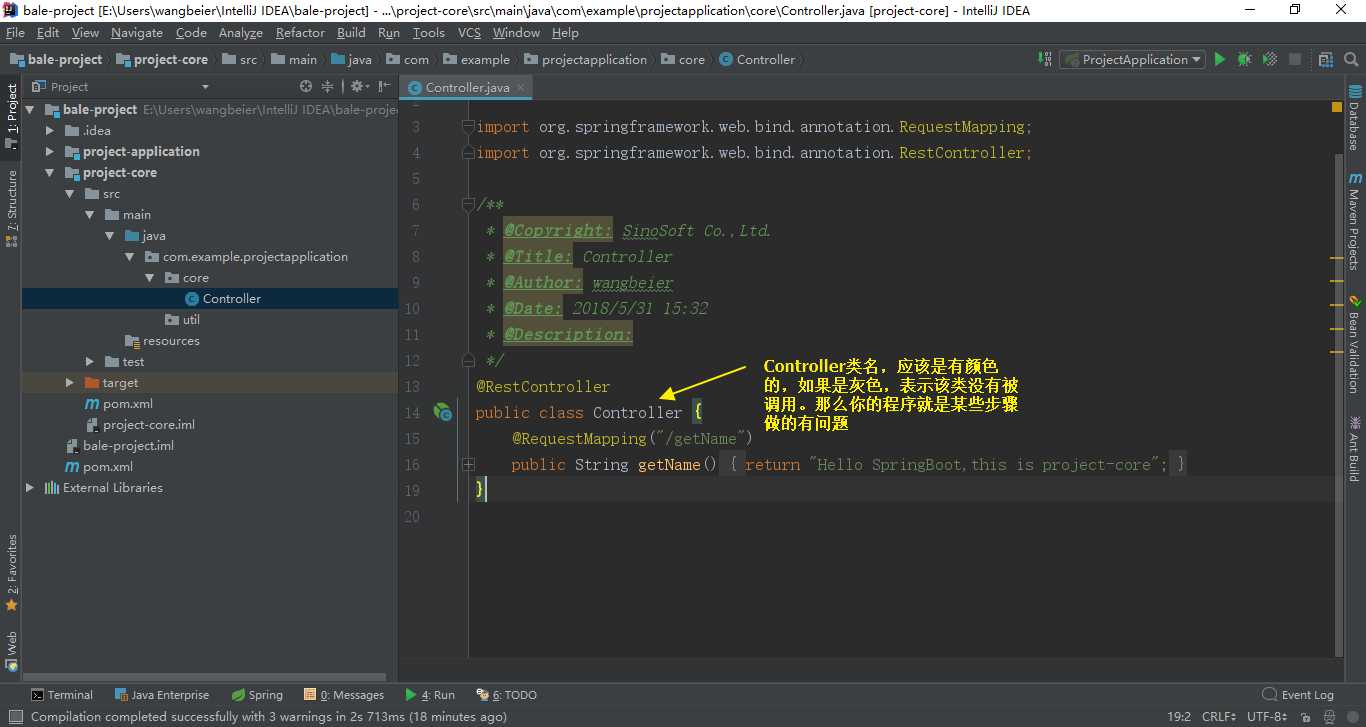Click Scroll from Source target icon
The image size is (1366, 727).
tap(306, 87)
